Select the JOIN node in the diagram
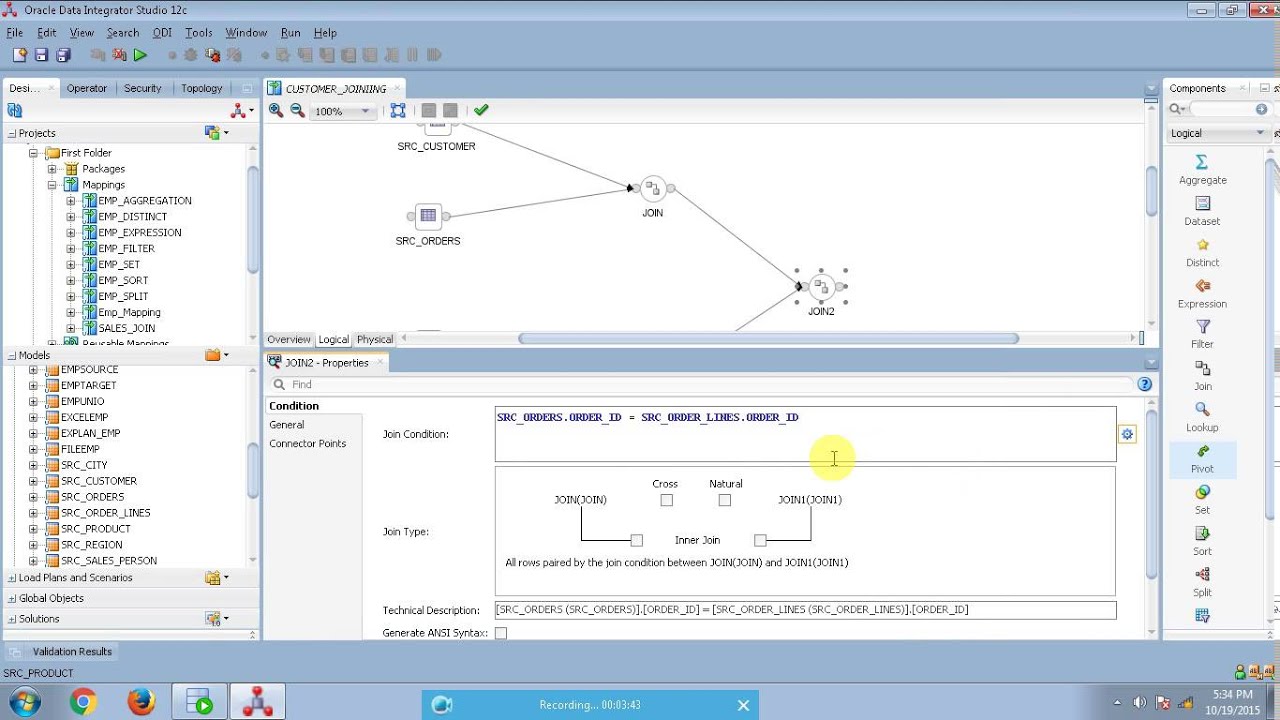Image resolution: width=1280 pixels, height=720 pixels. point(652,188)
